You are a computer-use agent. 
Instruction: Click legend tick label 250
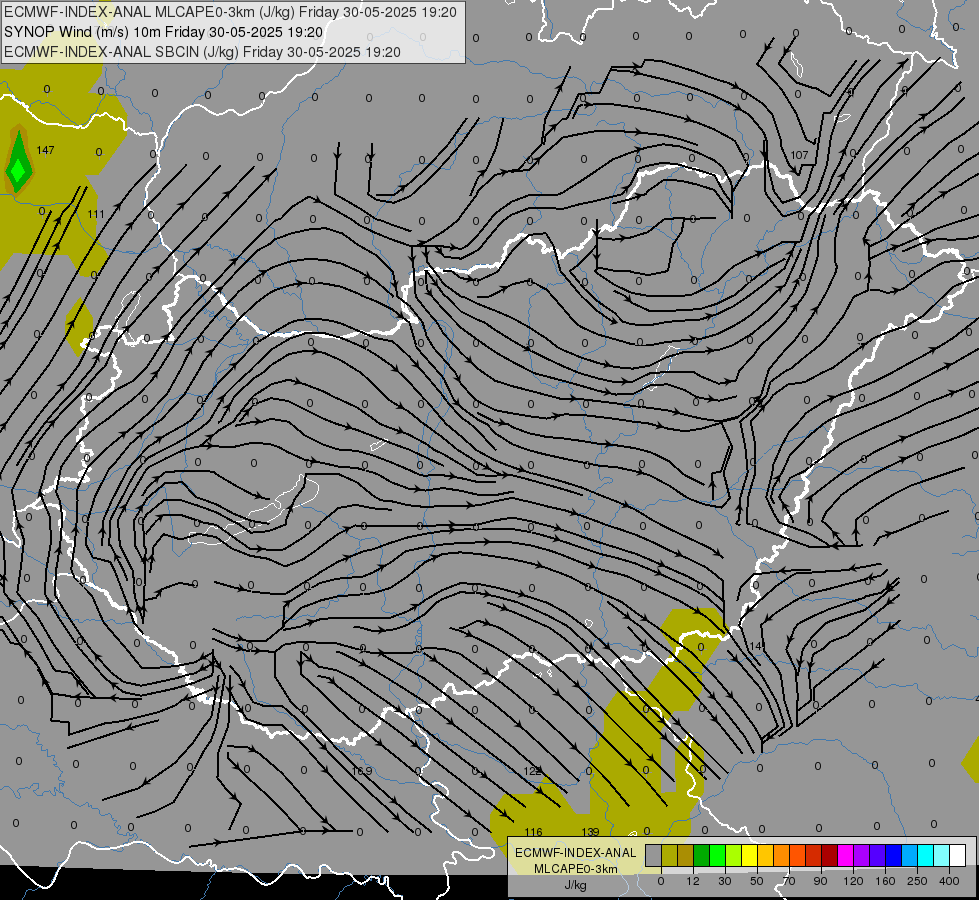pos(917,881)
